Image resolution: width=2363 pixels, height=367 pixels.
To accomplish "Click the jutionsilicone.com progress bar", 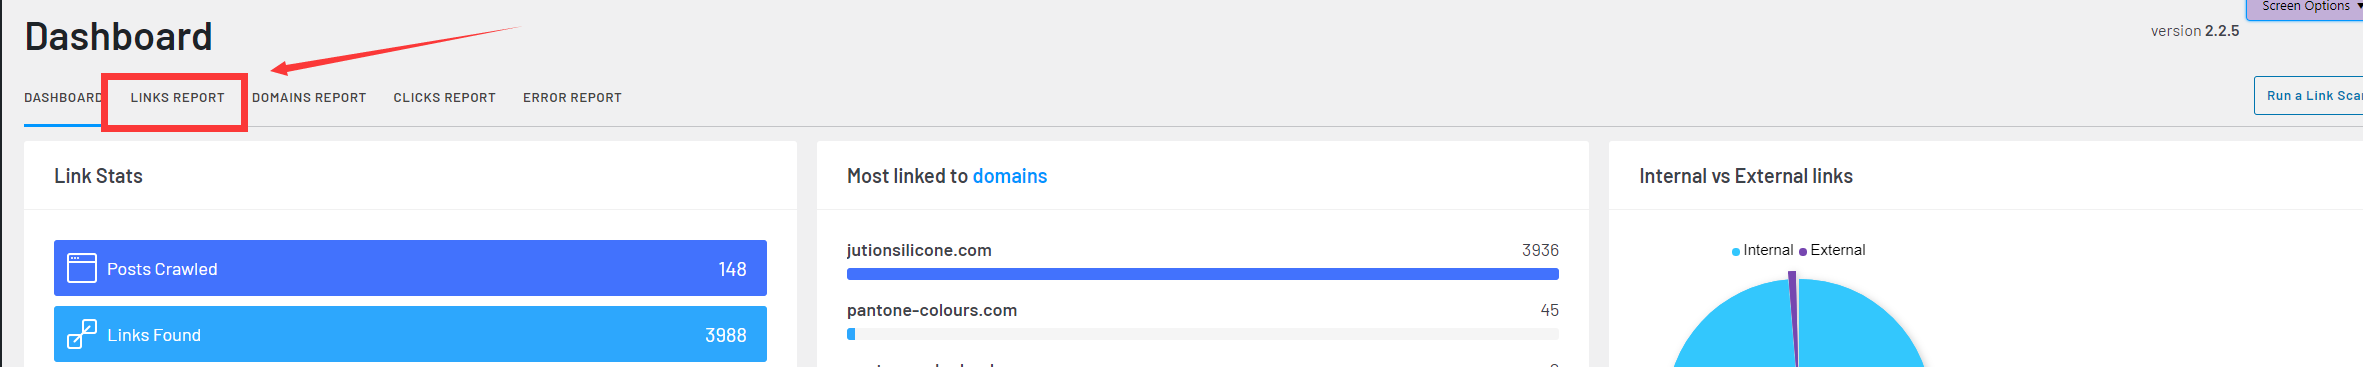I will 1203,274.
